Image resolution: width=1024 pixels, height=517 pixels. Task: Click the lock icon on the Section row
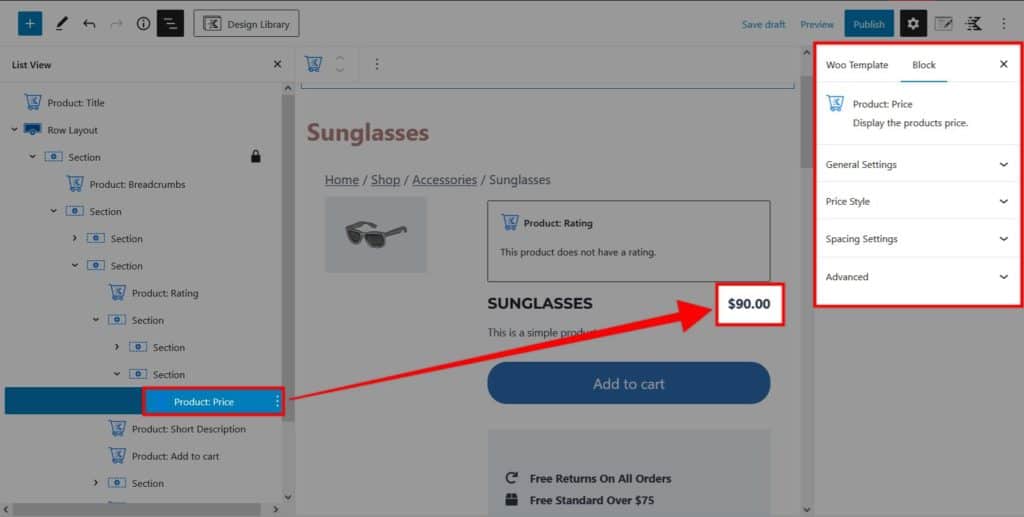coord(256,156)
